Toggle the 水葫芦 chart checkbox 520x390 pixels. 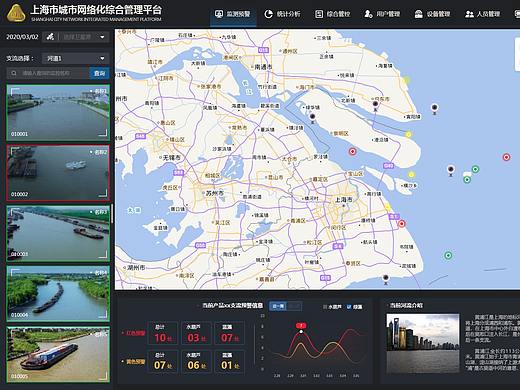tap(325, 307)
